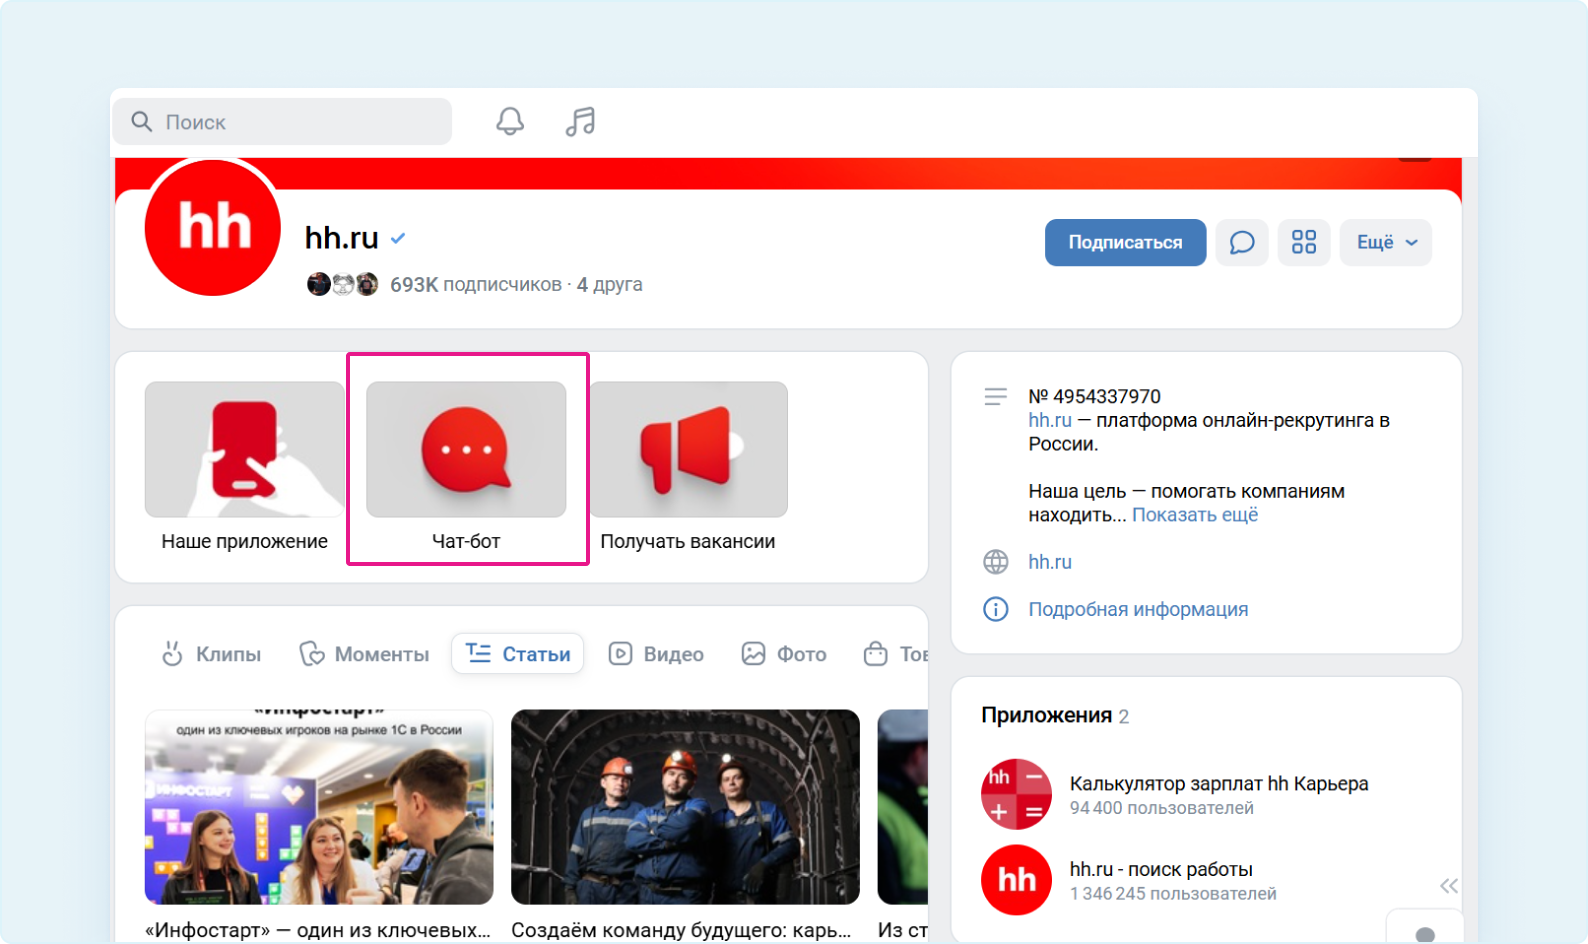Click the globe icon beside hh.ru website

(996, 562)
